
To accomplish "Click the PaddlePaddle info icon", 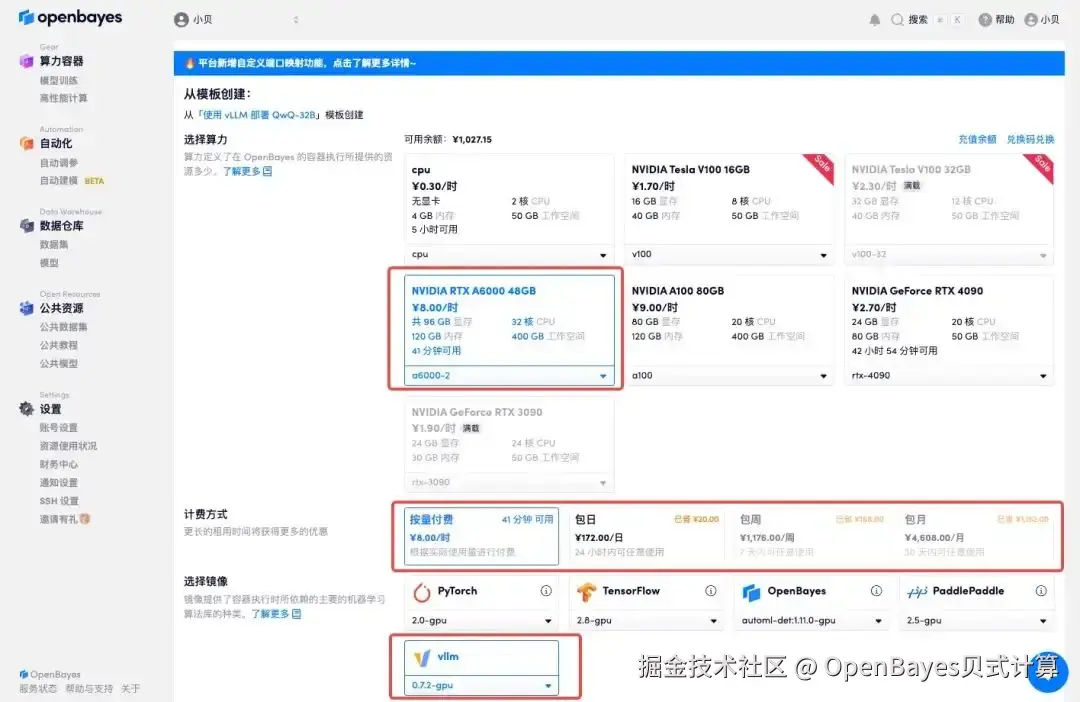I will click(x=1041, y=590).
